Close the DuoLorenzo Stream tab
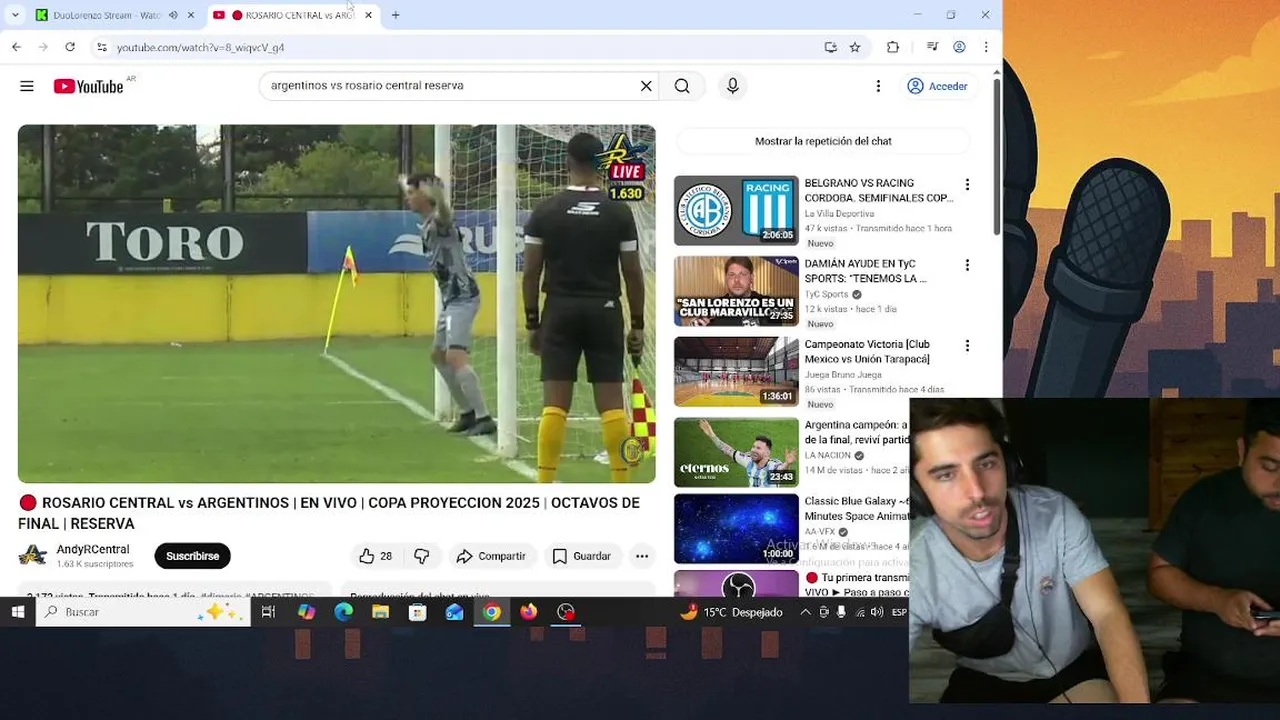The image size is (1280, 720). click(190, 15)
